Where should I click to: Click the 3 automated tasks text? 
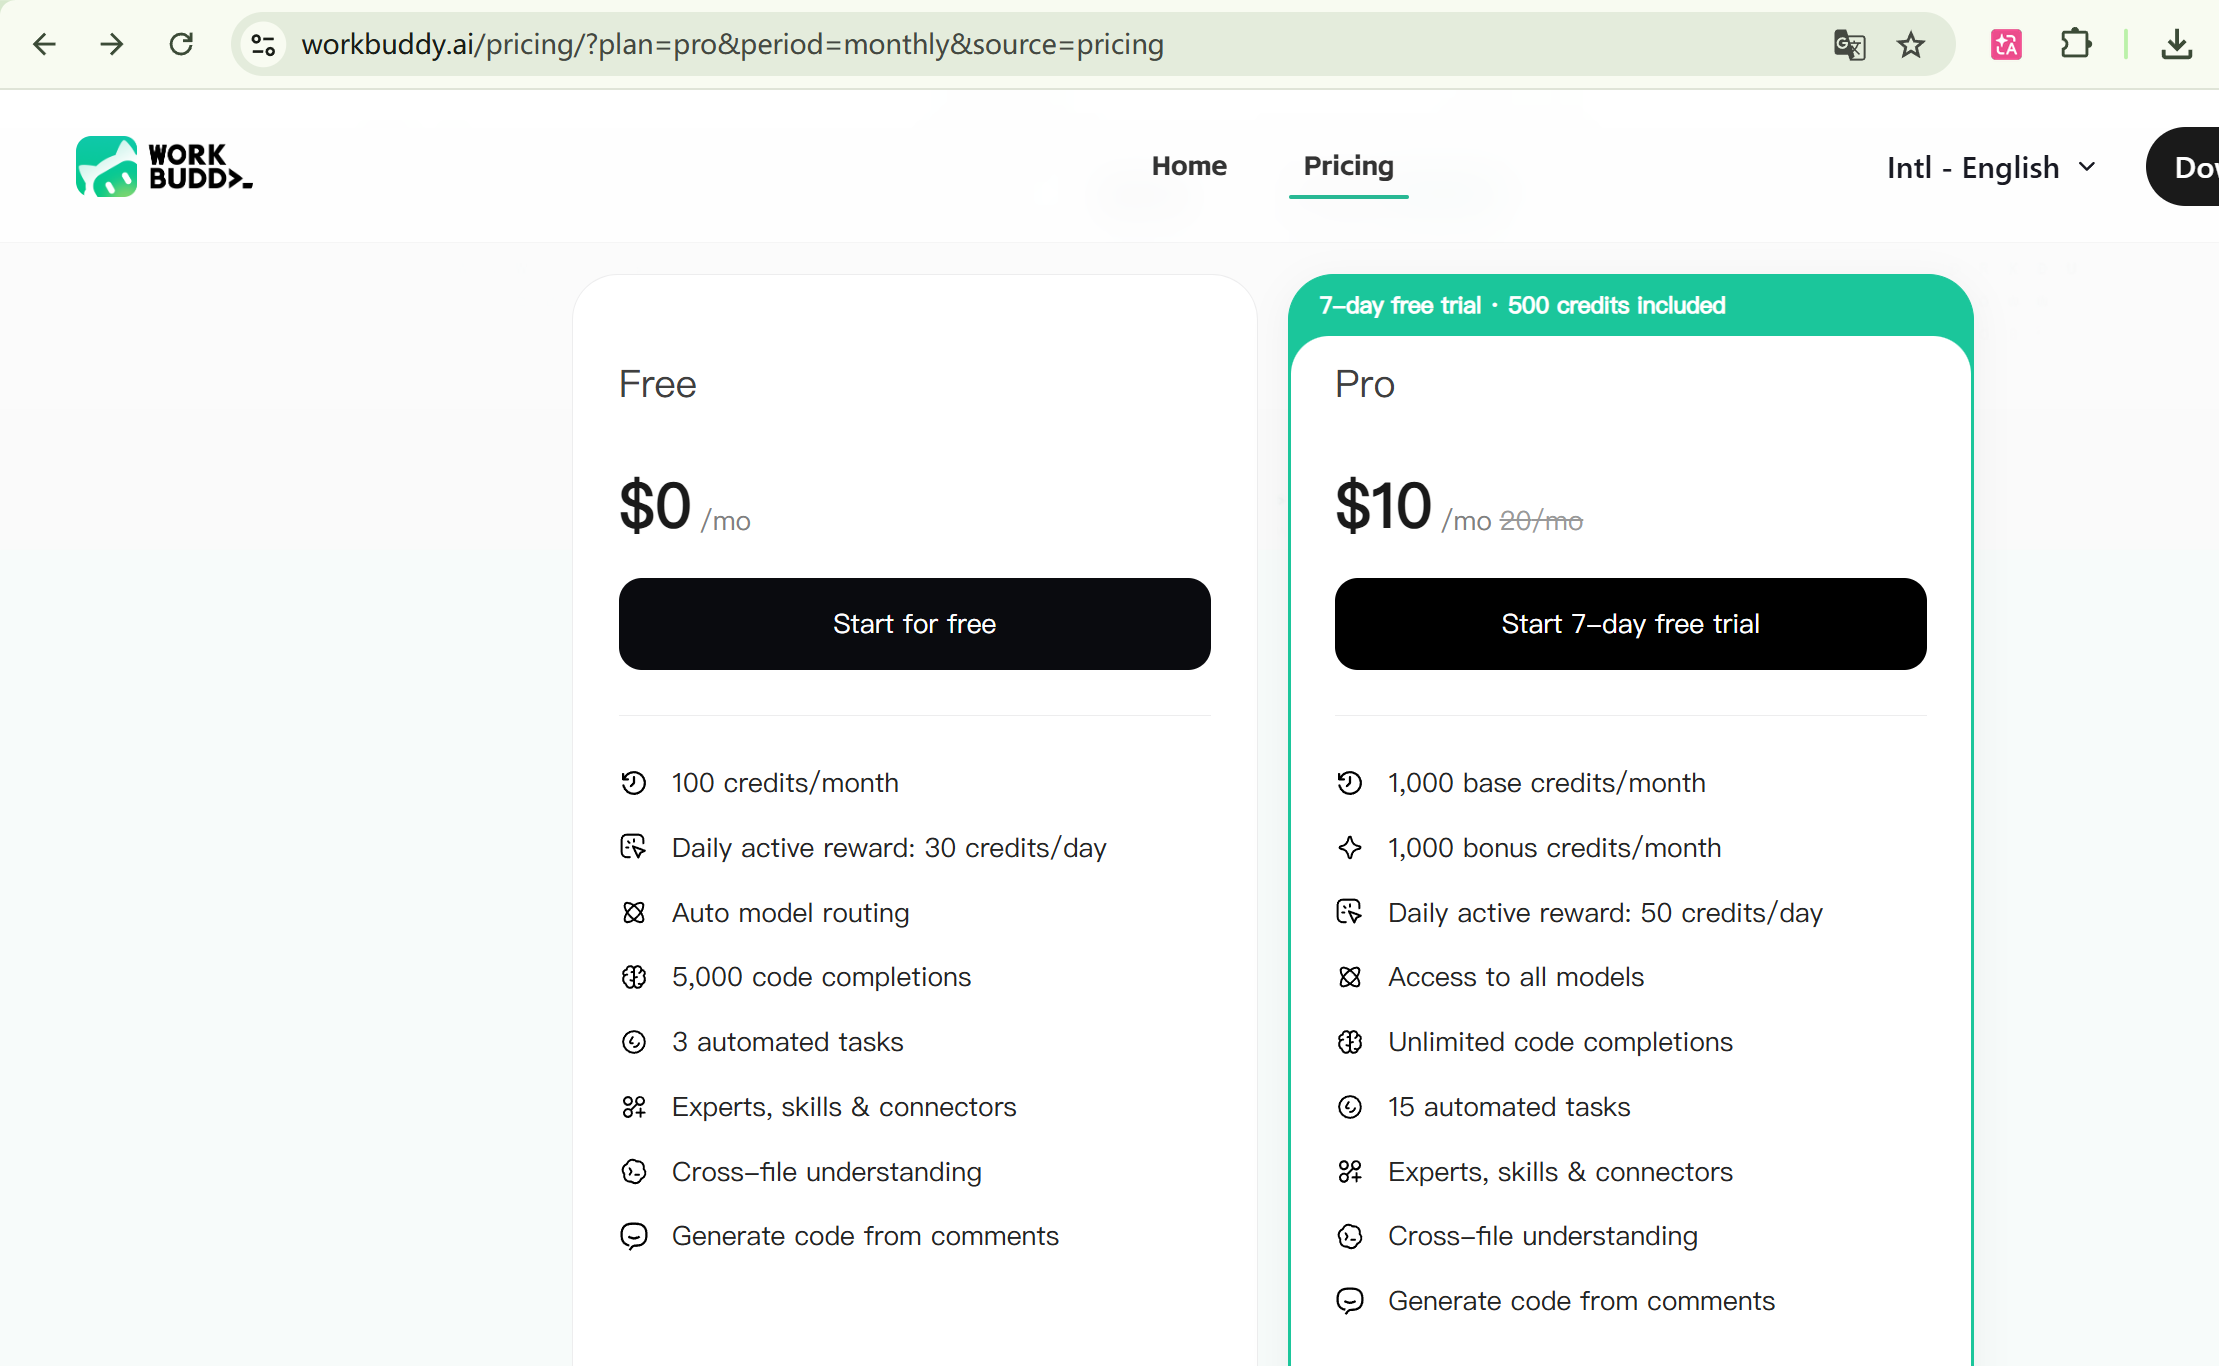click(787, 1042)
